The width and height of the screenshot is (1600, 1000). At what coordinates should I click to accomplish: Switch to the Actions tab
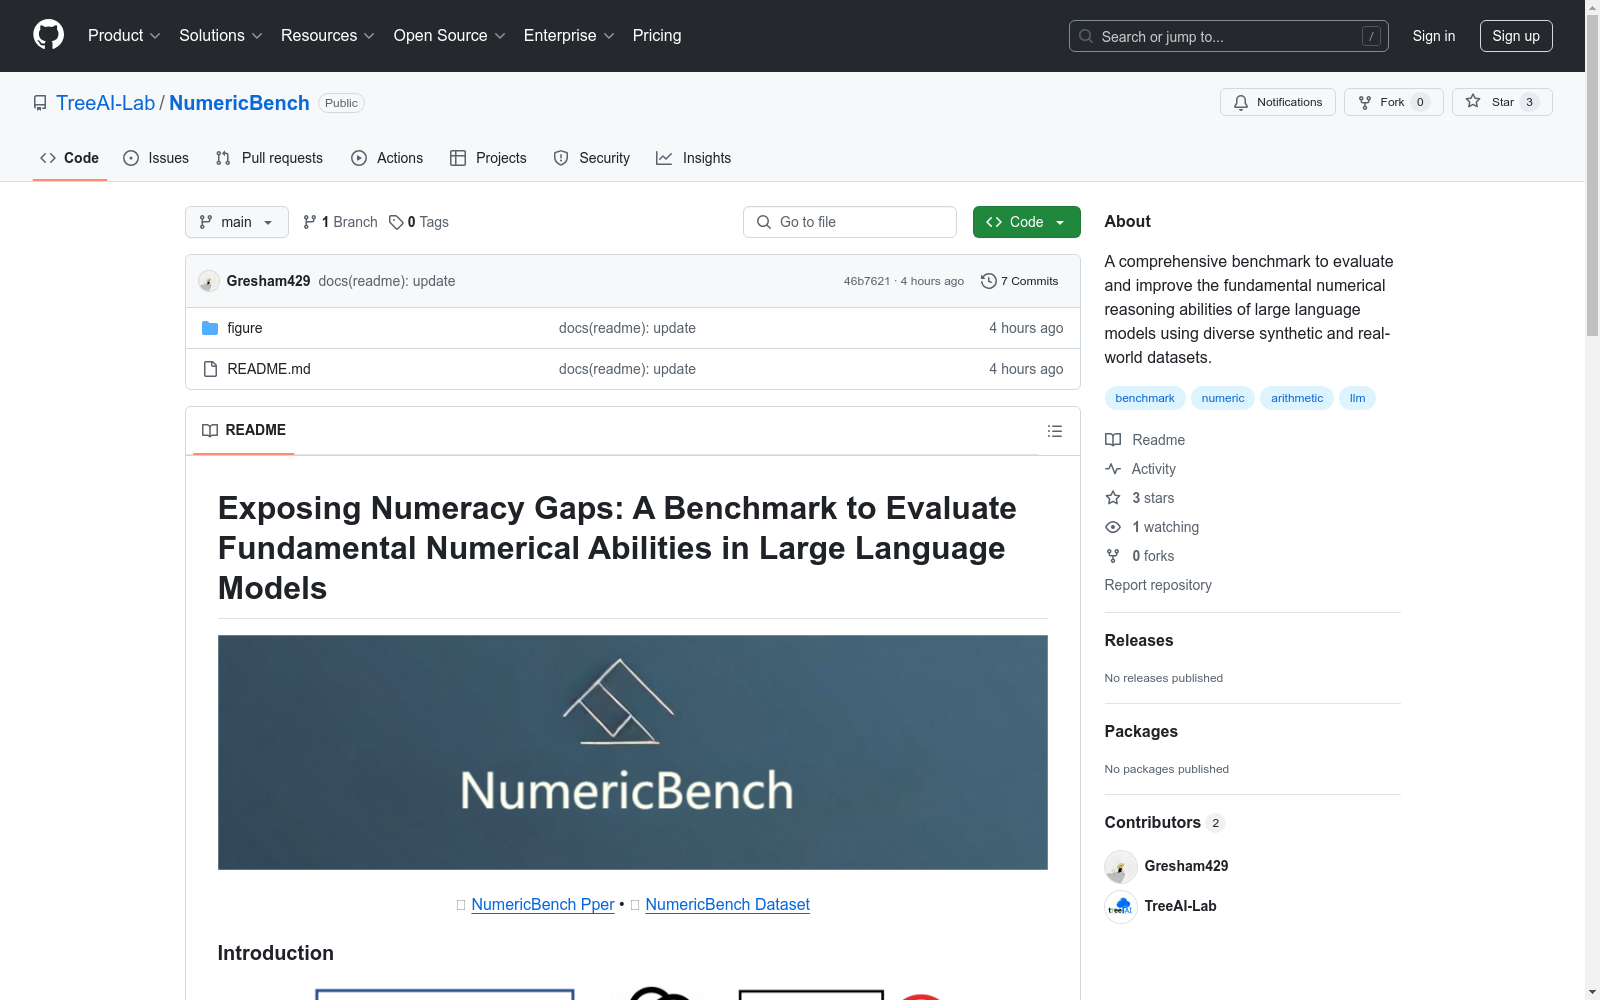click(387, 158)
